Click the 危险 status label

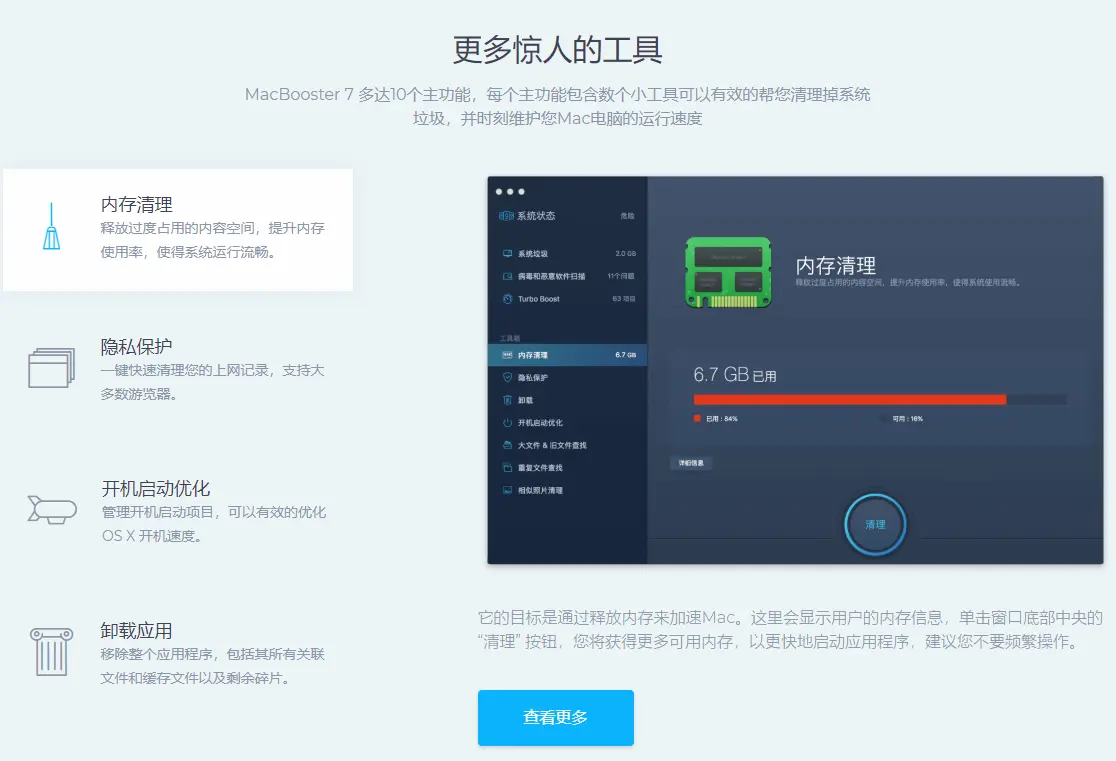(x=627, y=216)
